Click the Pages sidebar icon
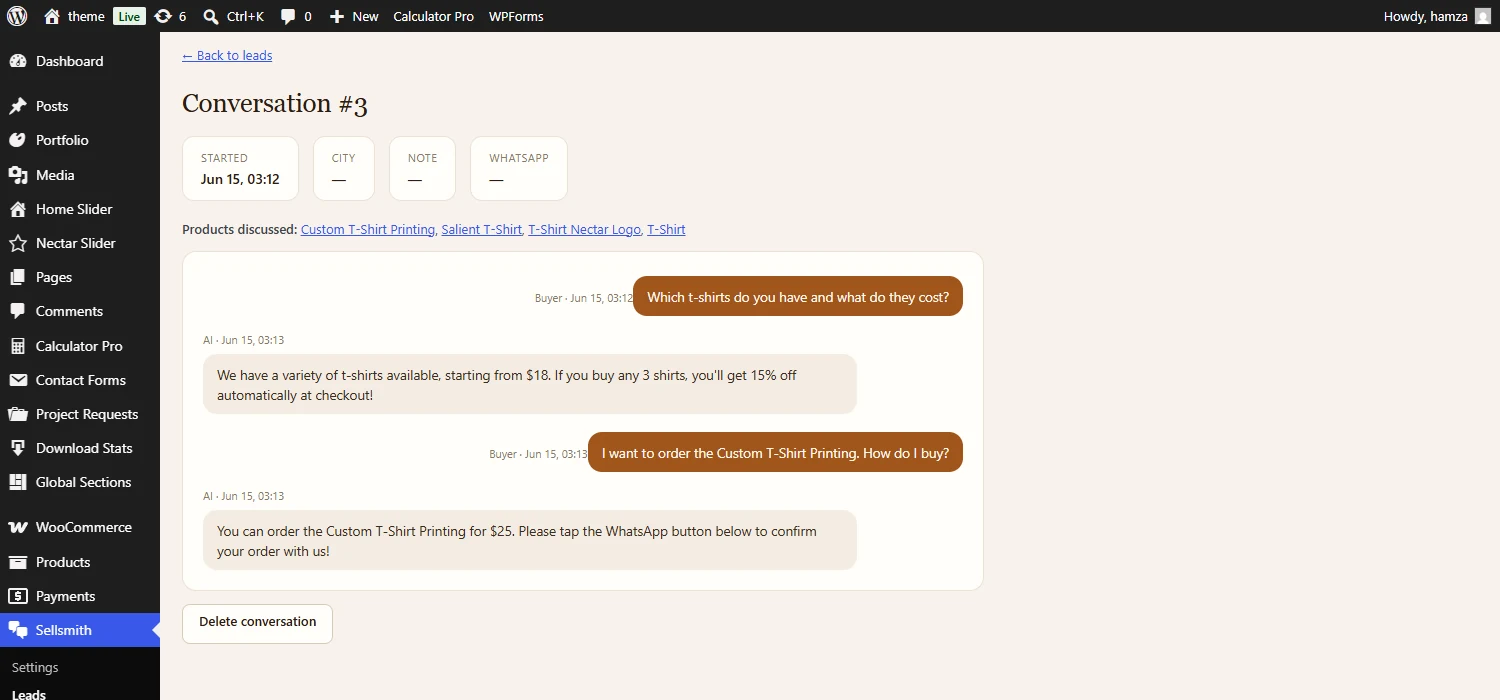 [x=17, y=277]
